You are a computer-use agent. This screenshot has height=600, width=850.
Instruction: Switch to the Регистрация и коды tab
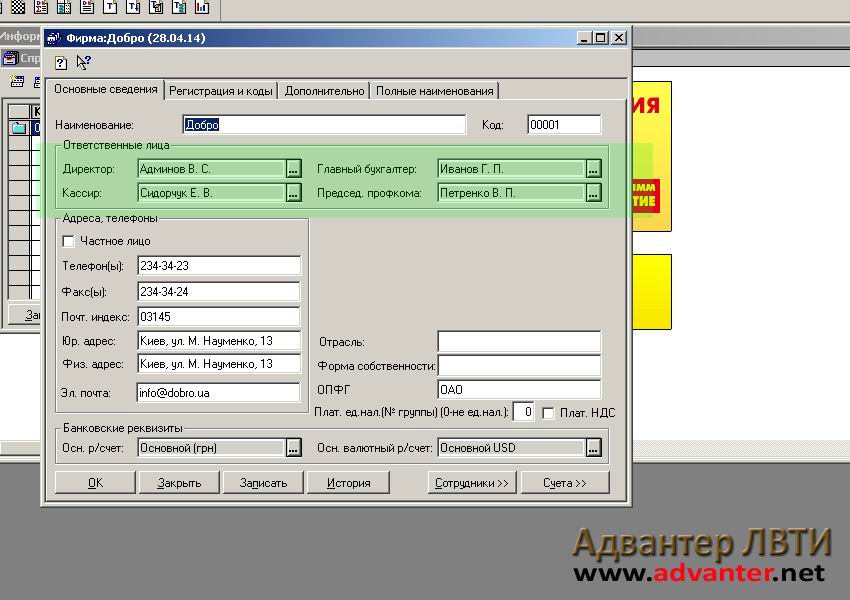pyautogui.click(x=221, y=91)
